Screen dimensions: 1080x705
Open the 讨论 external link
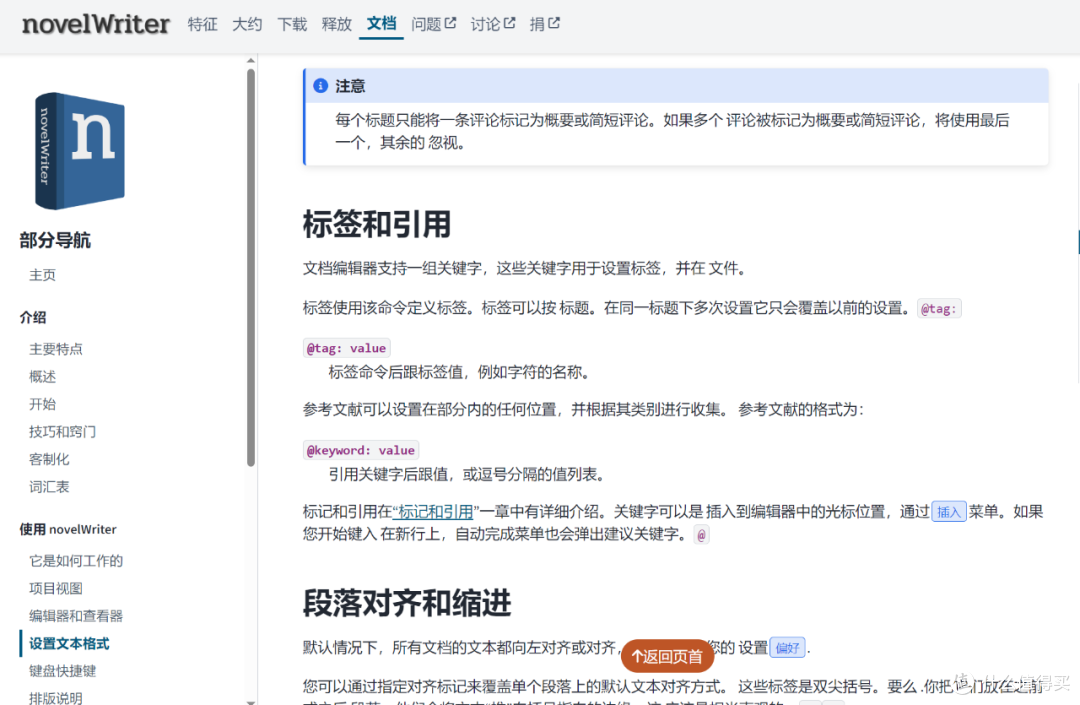click(492, 24)
